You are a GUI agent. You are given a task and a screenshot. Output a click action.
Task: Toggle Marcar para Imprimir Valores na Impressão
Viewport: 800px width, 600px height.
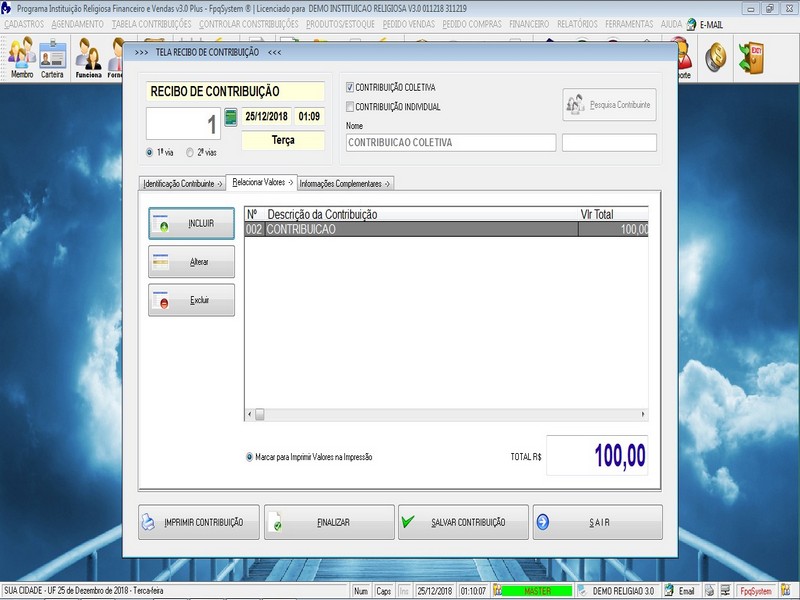pos(249,457)
